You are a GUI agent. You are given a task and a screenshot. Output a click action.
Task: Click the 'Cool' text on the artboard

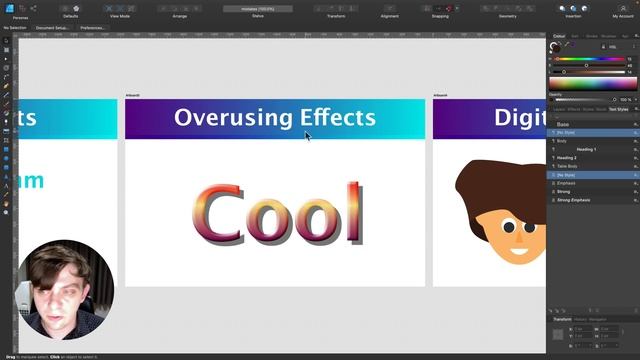click(278, 213)
